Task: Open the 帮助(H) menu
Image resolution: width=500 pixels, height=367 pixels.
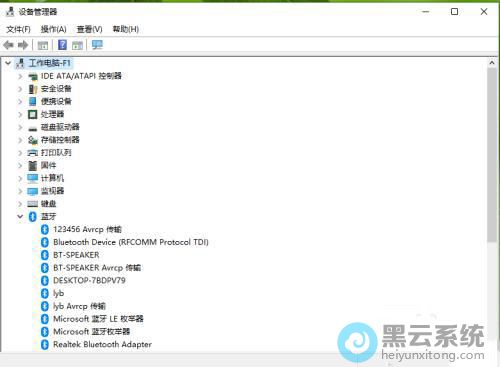Action: tap(126, 29)
